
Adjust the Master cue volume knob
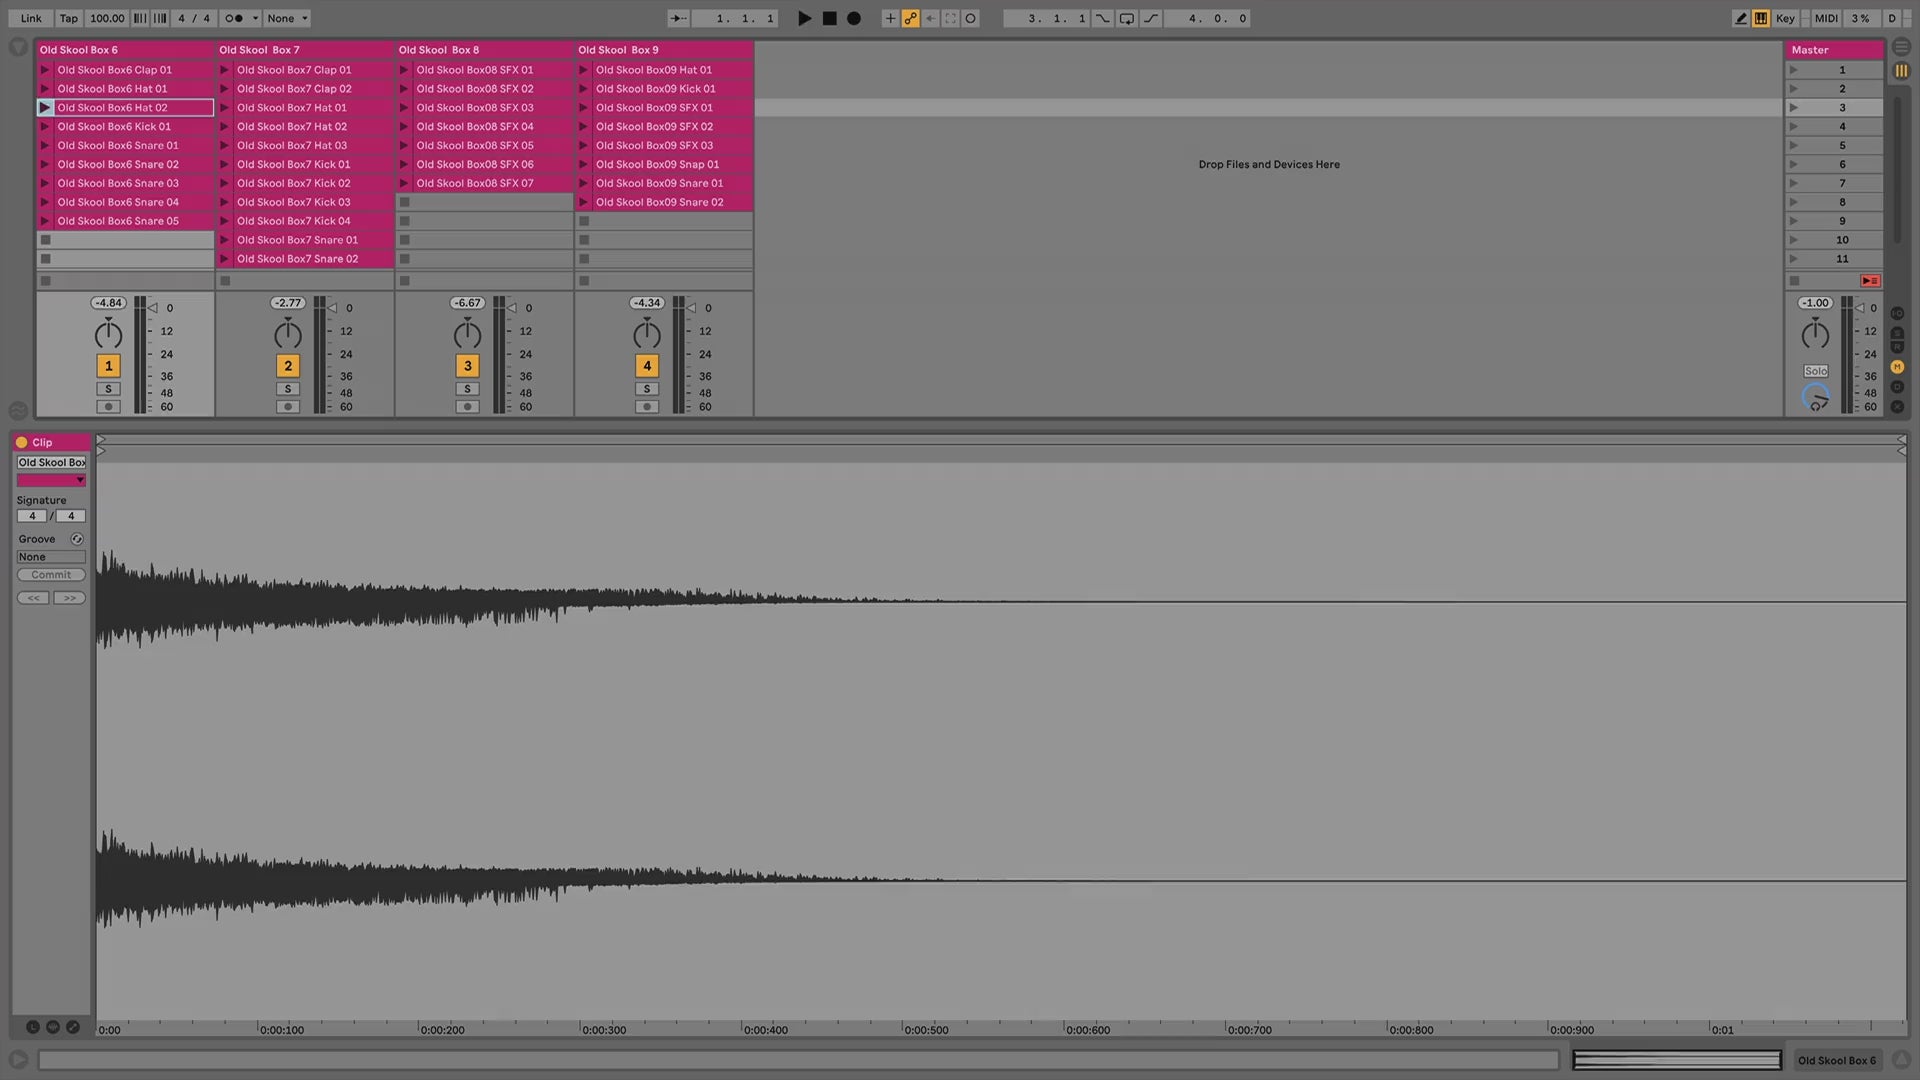(1816, 397)
